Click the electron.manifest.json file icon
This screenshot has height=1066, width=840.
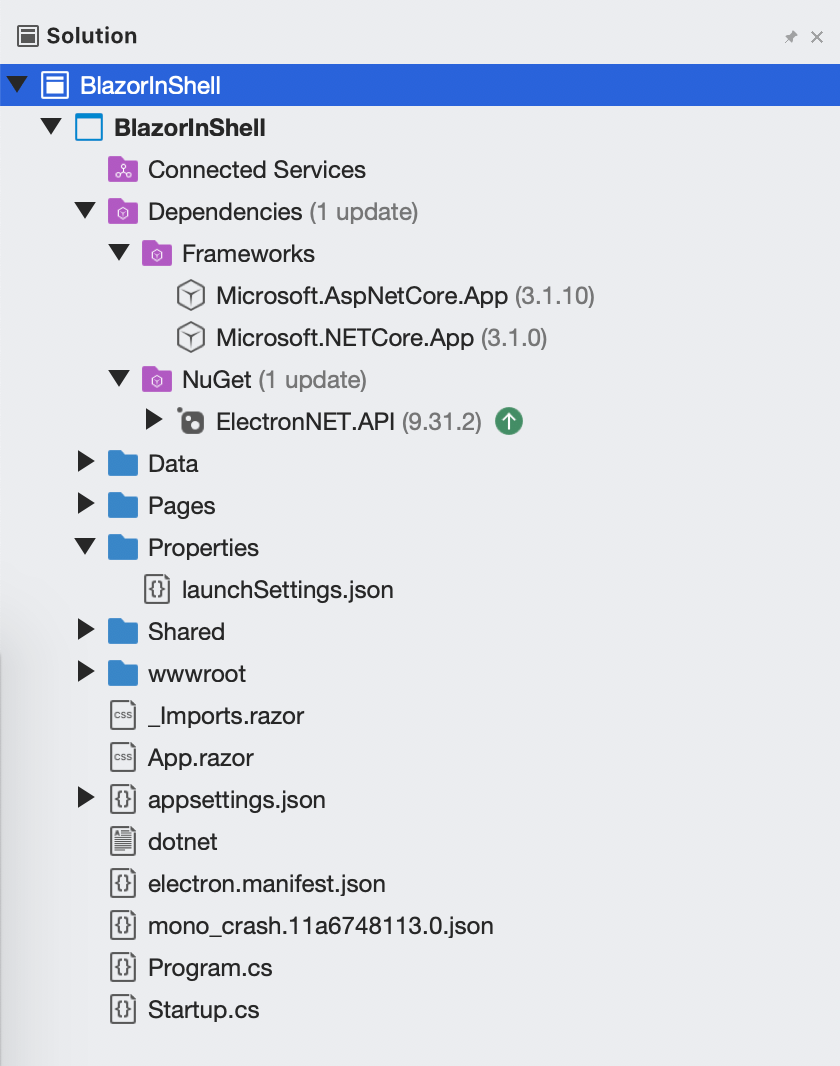(x=123, y=884)
